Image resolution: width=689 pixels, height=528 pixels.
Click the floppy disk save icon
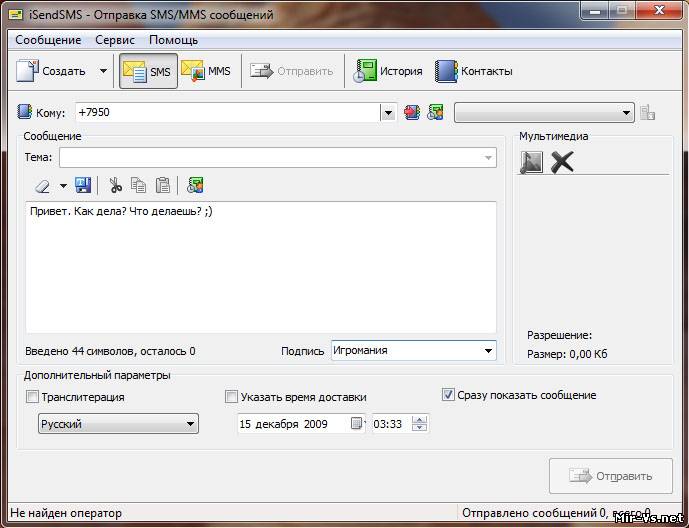[x=83, y=185]
